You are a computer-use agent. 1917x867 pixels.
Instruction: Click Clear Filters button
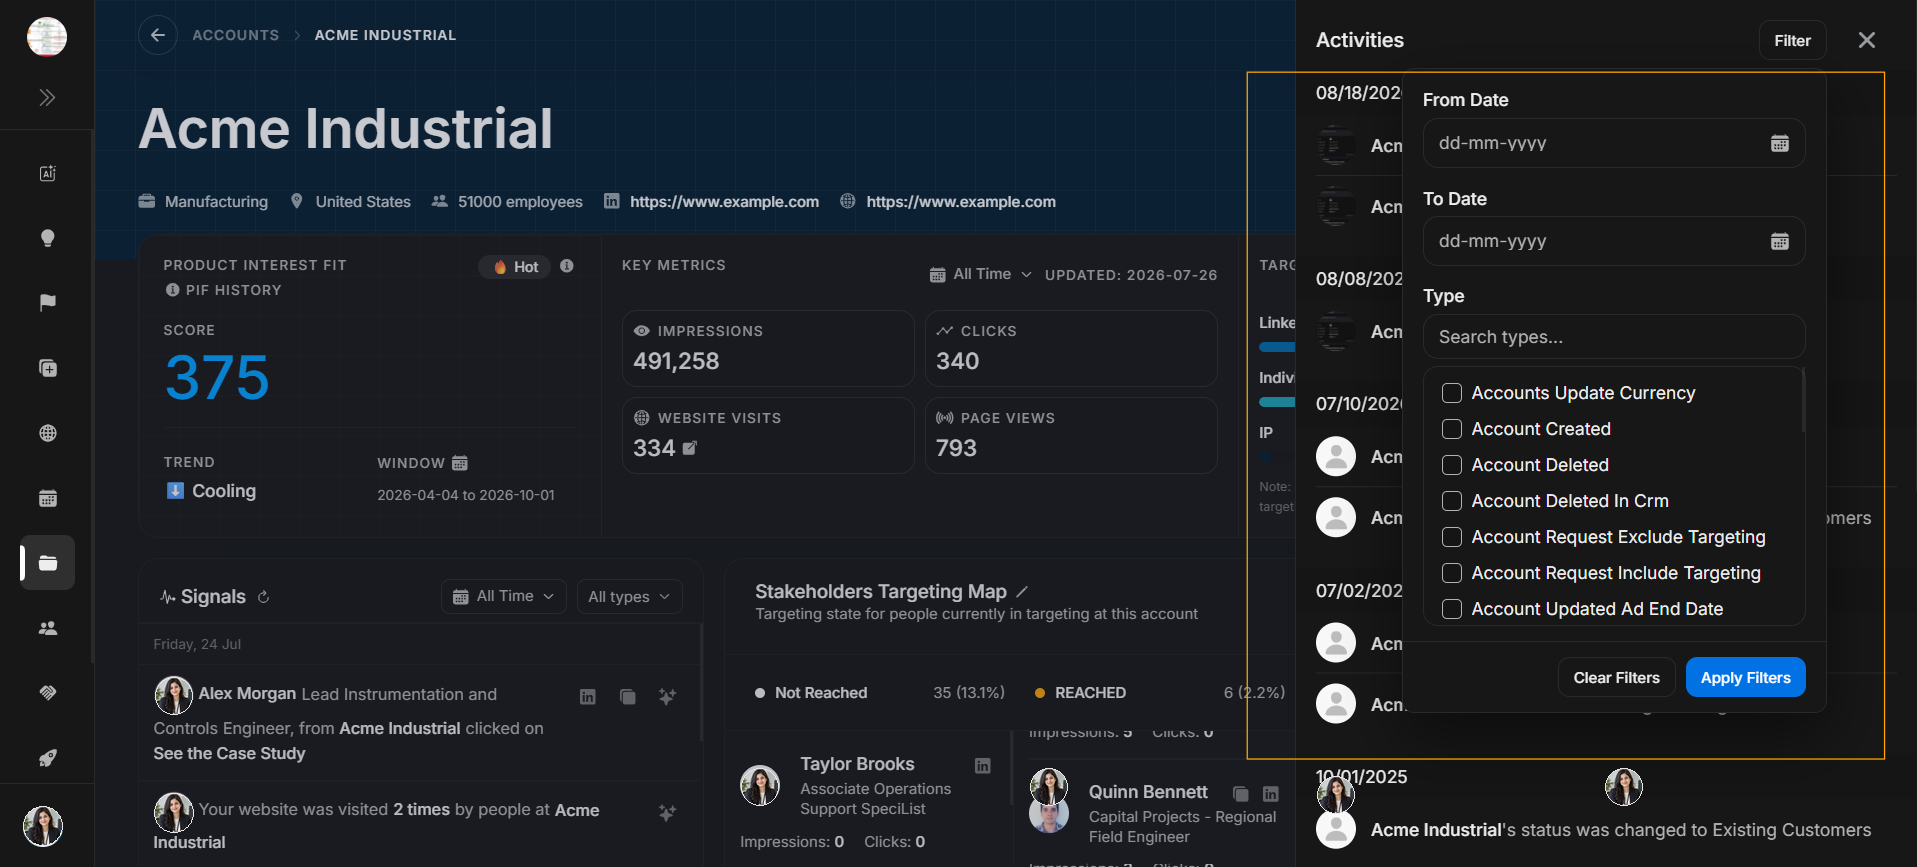[x=1616, y=677]
